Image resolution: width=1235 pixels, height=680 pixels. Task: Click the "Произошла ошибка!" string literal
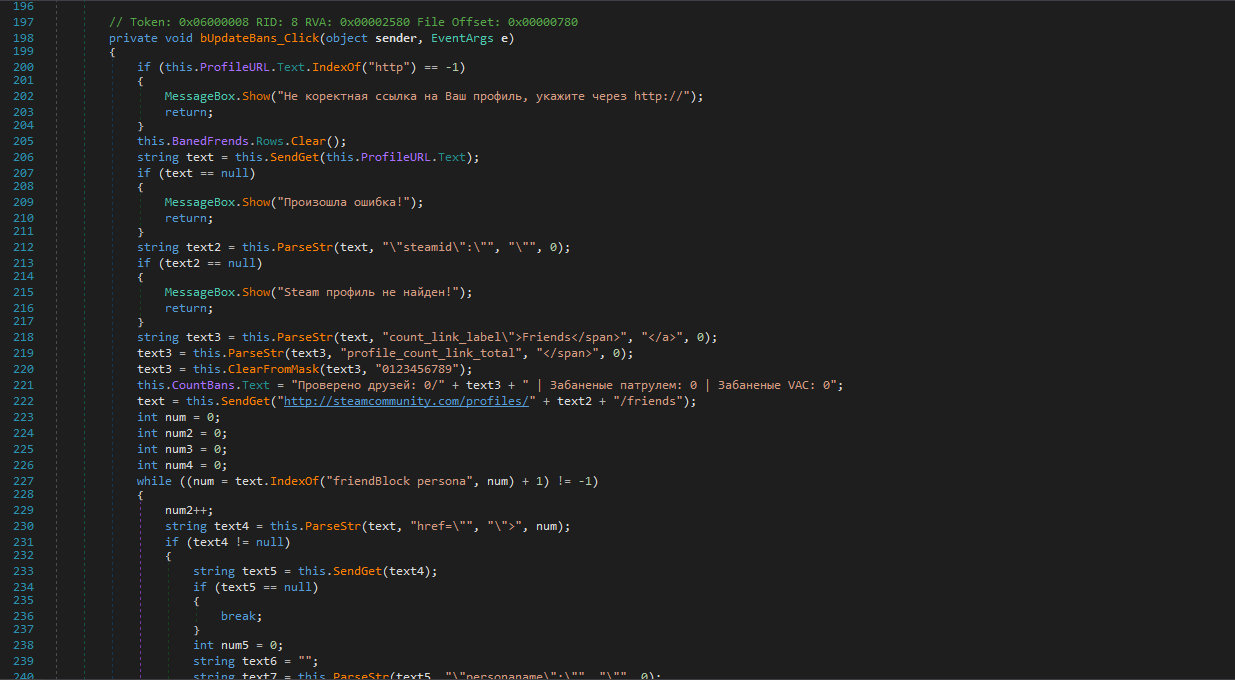[349, 202]
